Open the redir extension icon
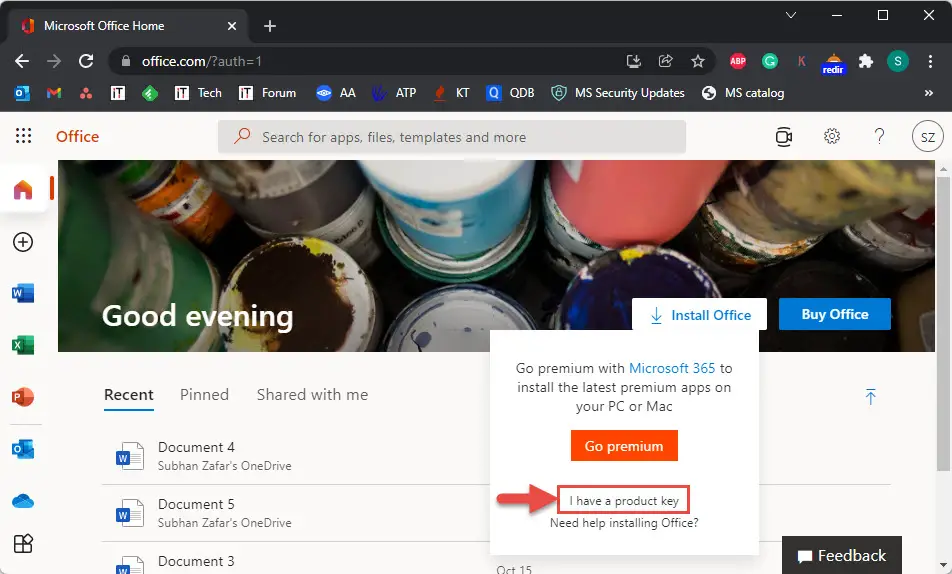 point(833,63)
